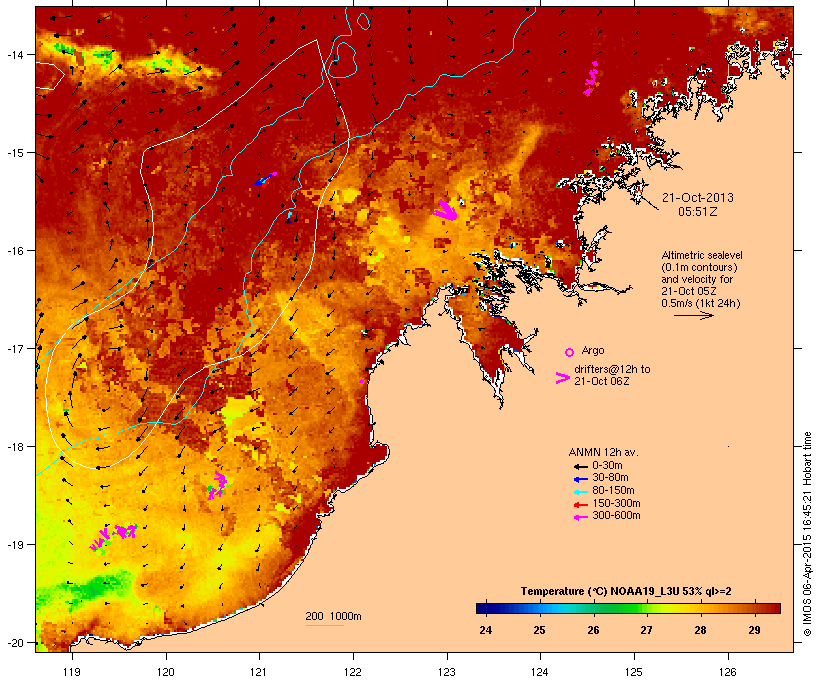Click the cyan 80-150m legend arrow
The image size is (820, 680).
[x=580, y=492]
